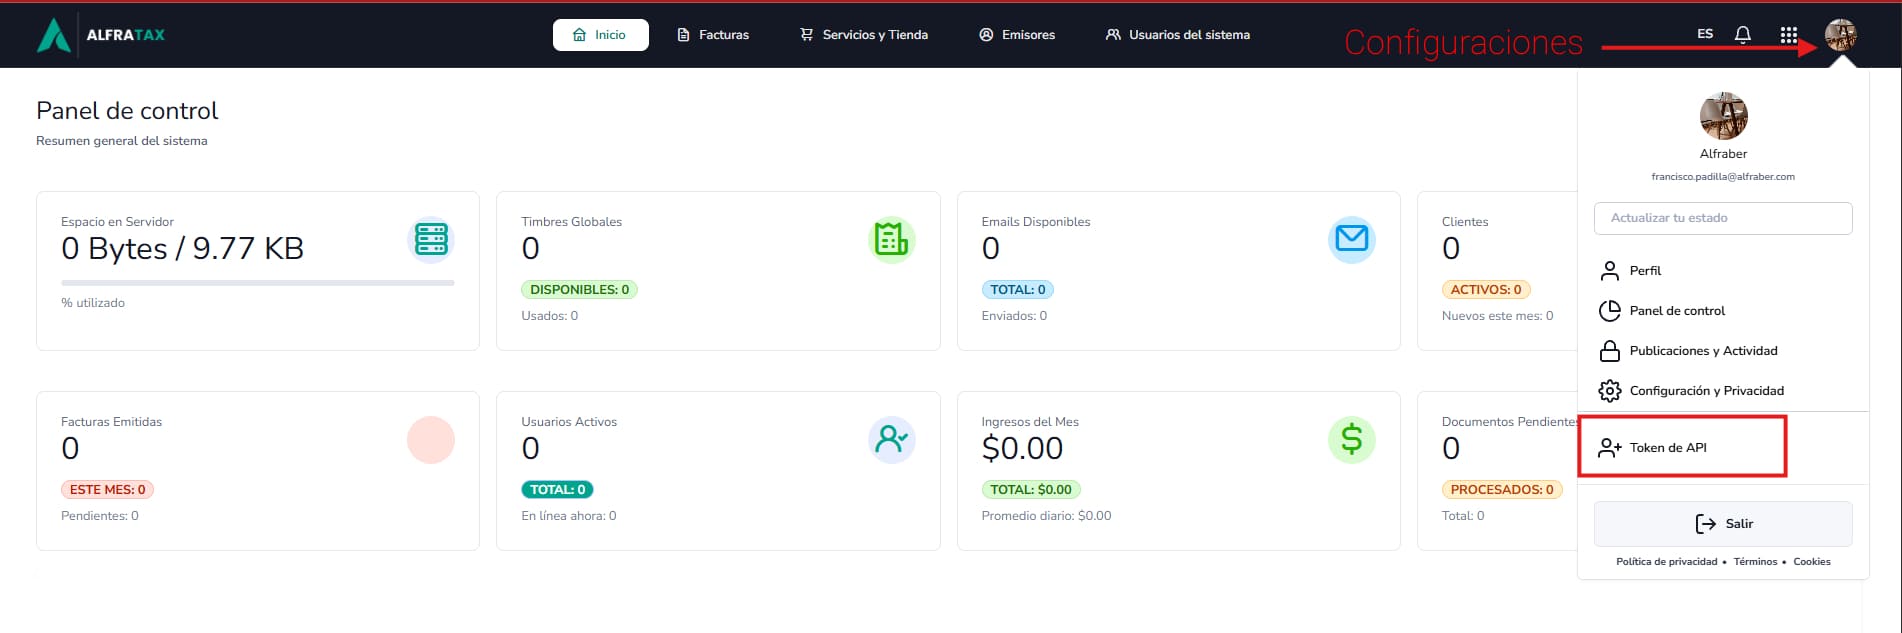This screenshot has width=1902, height=633.
Task: Click the green TOTAL: 0 users badge
Action: coord(557,490)
